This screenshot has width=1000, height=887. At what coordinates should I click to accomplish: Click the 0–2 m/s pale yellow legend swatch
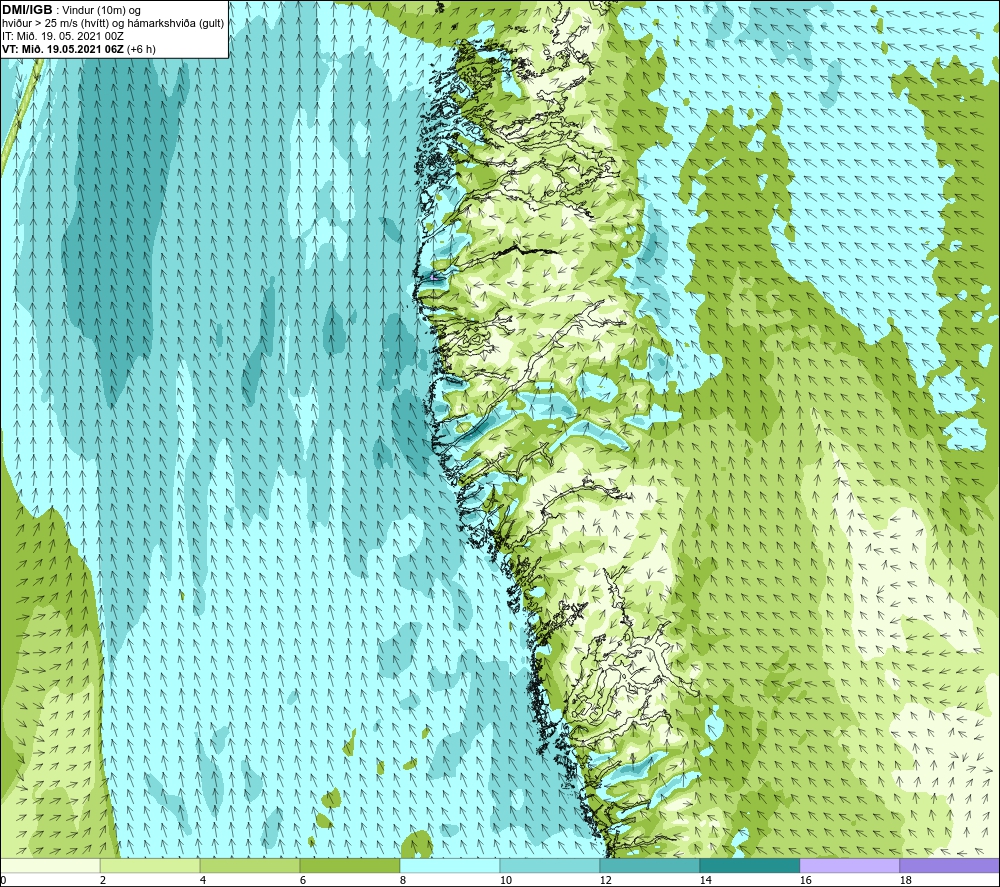click(50, 865)
